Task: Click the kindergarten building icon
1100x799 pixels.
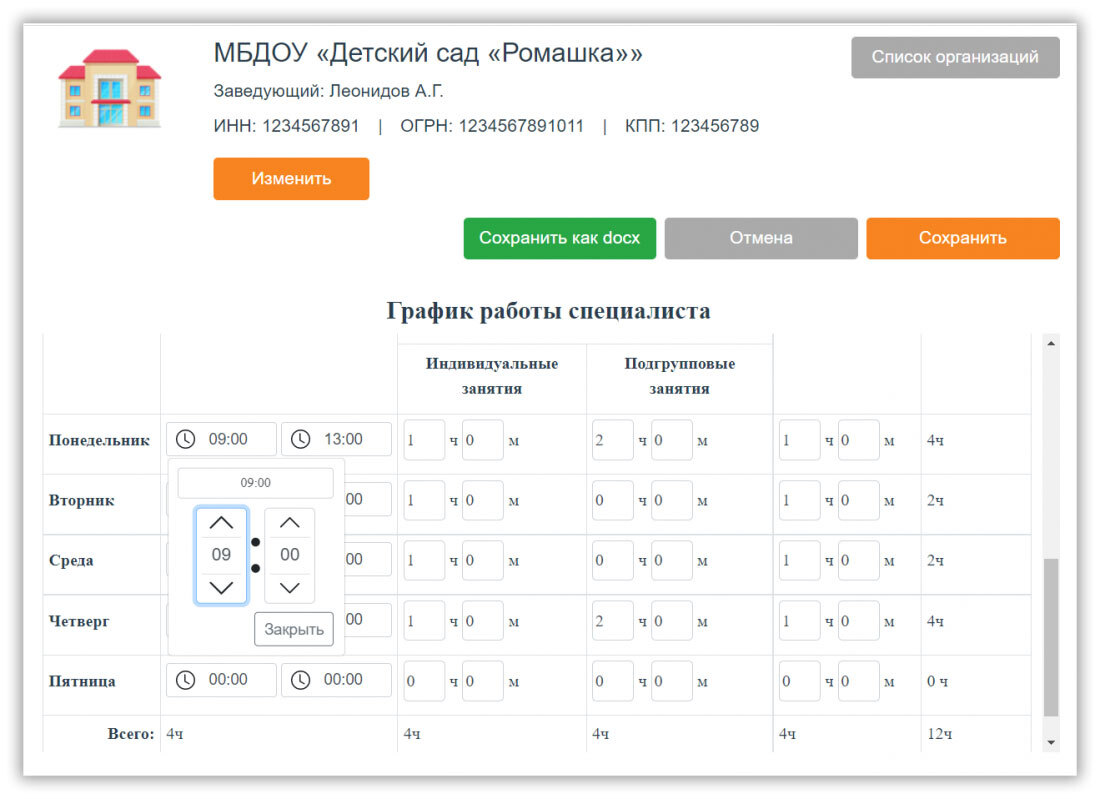Action: pyautogui.click(x=109, y=88)
